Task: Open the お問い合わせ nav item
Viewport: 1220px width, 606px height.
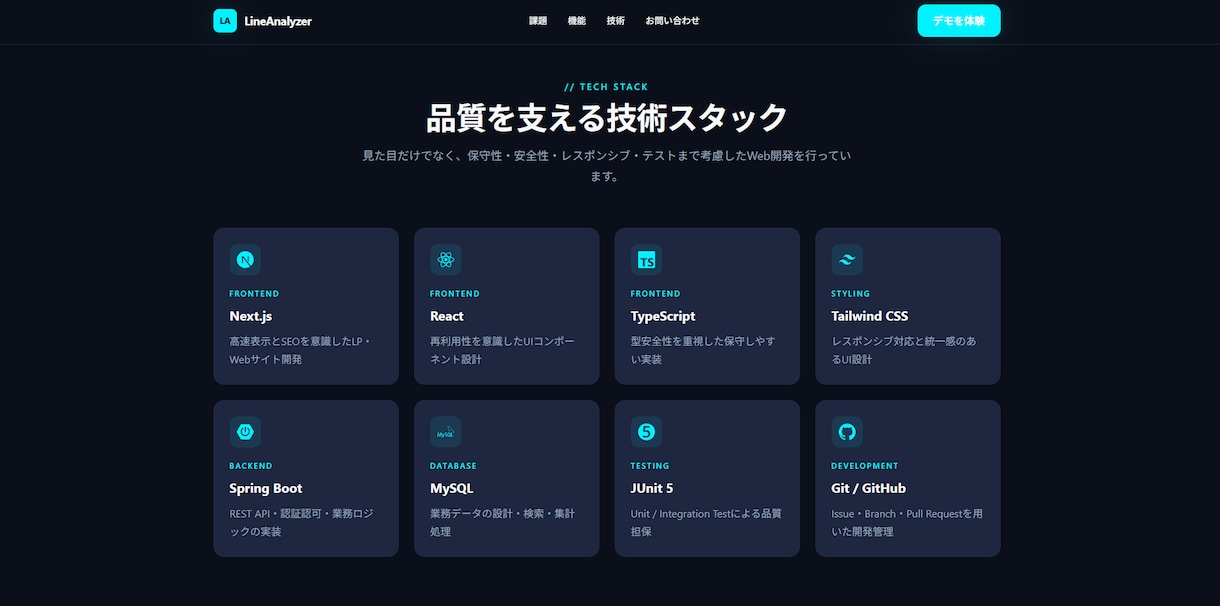Action: coord(672,21)
